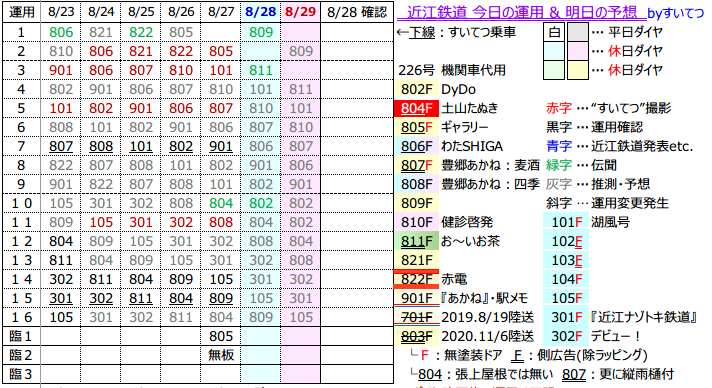
Task: Click the 809F legend cell
Action: [416, 203]
